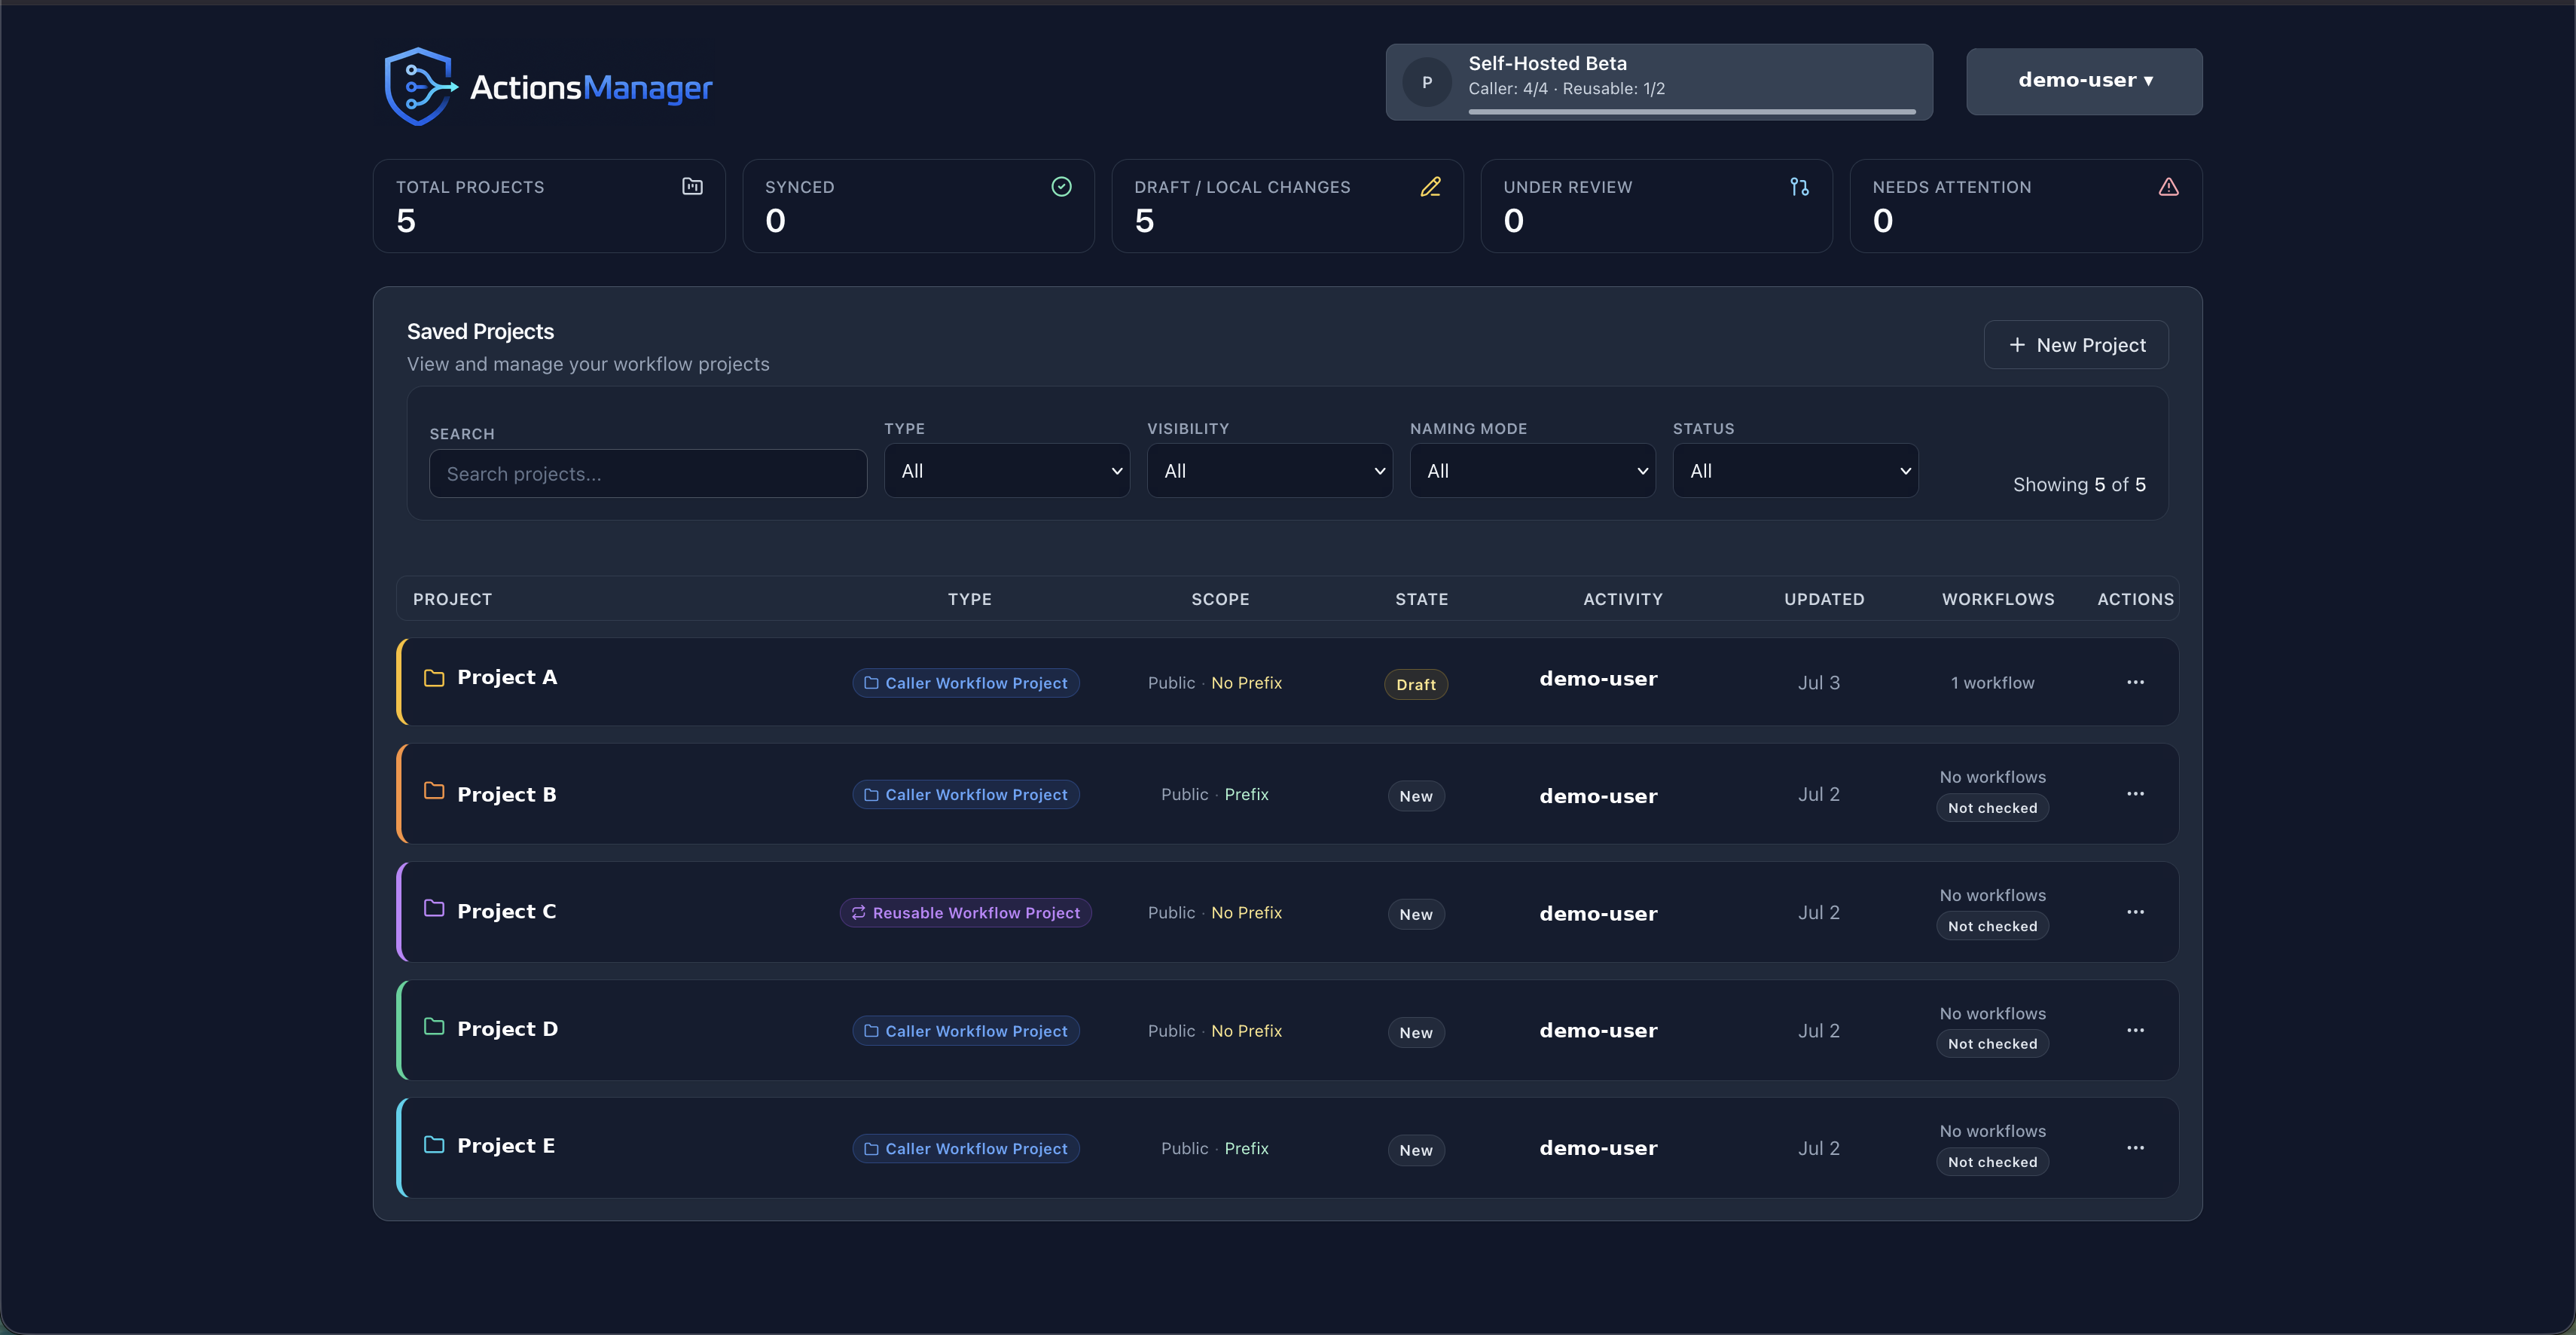The height and width of the screenshot is (1335, 2576).
Task: Click the Caller Workflow Project badge on Project A
Action: click(965, 683)
